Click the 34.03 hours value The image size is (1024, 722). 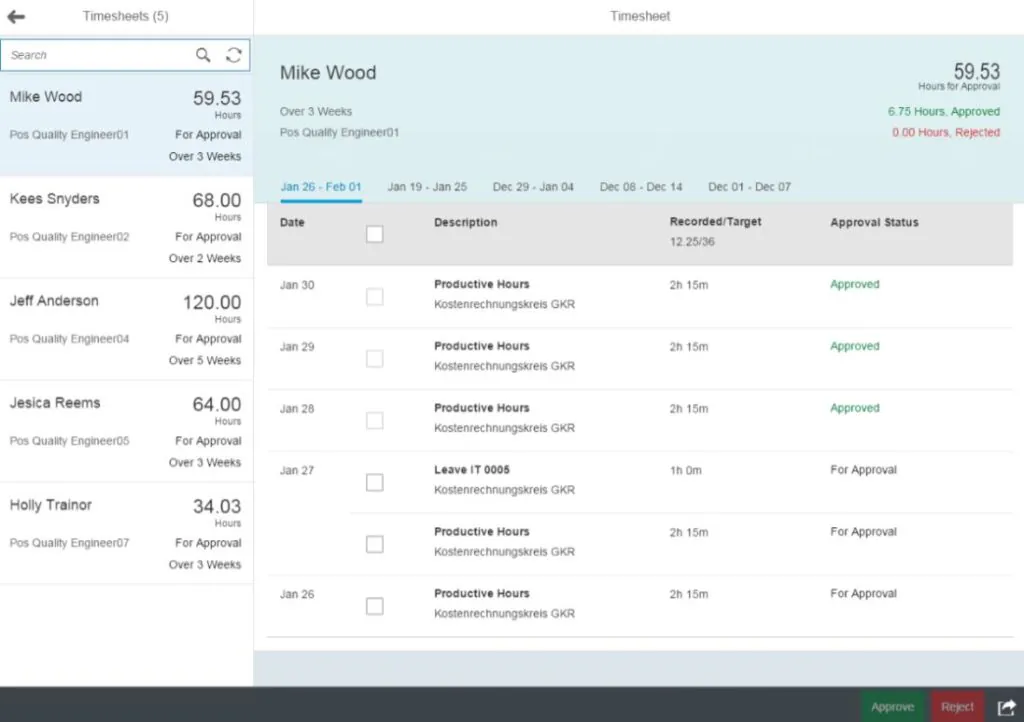pos(216,507)
